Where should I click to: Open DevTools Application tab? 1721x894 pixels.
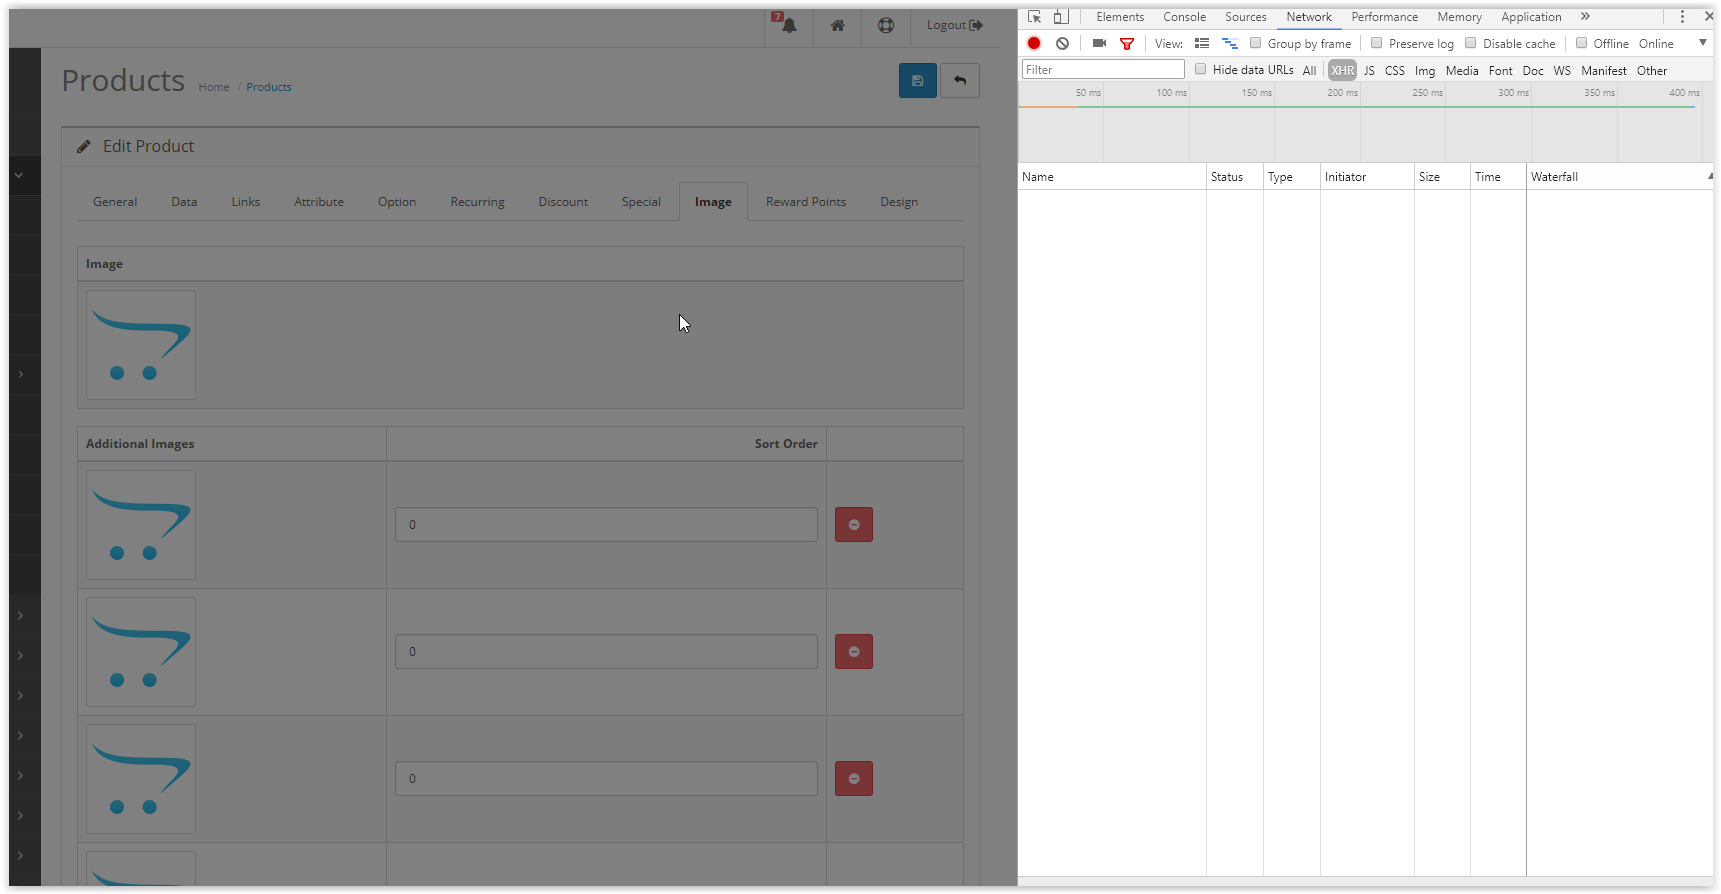click(1531, 17)
